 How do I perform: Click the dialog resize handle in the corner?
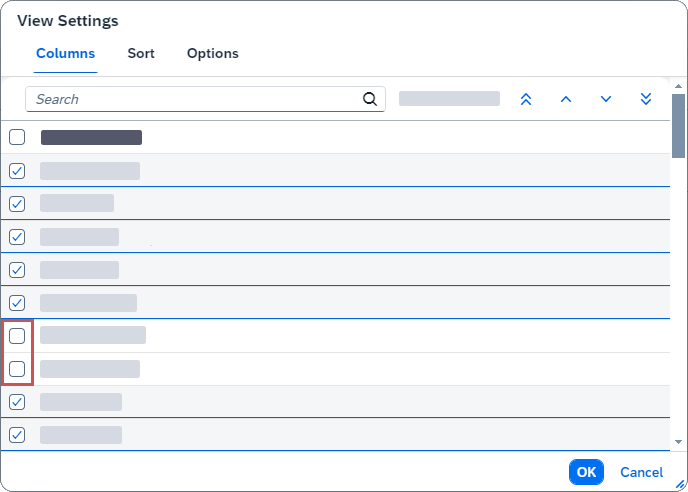tap(680, 484)
